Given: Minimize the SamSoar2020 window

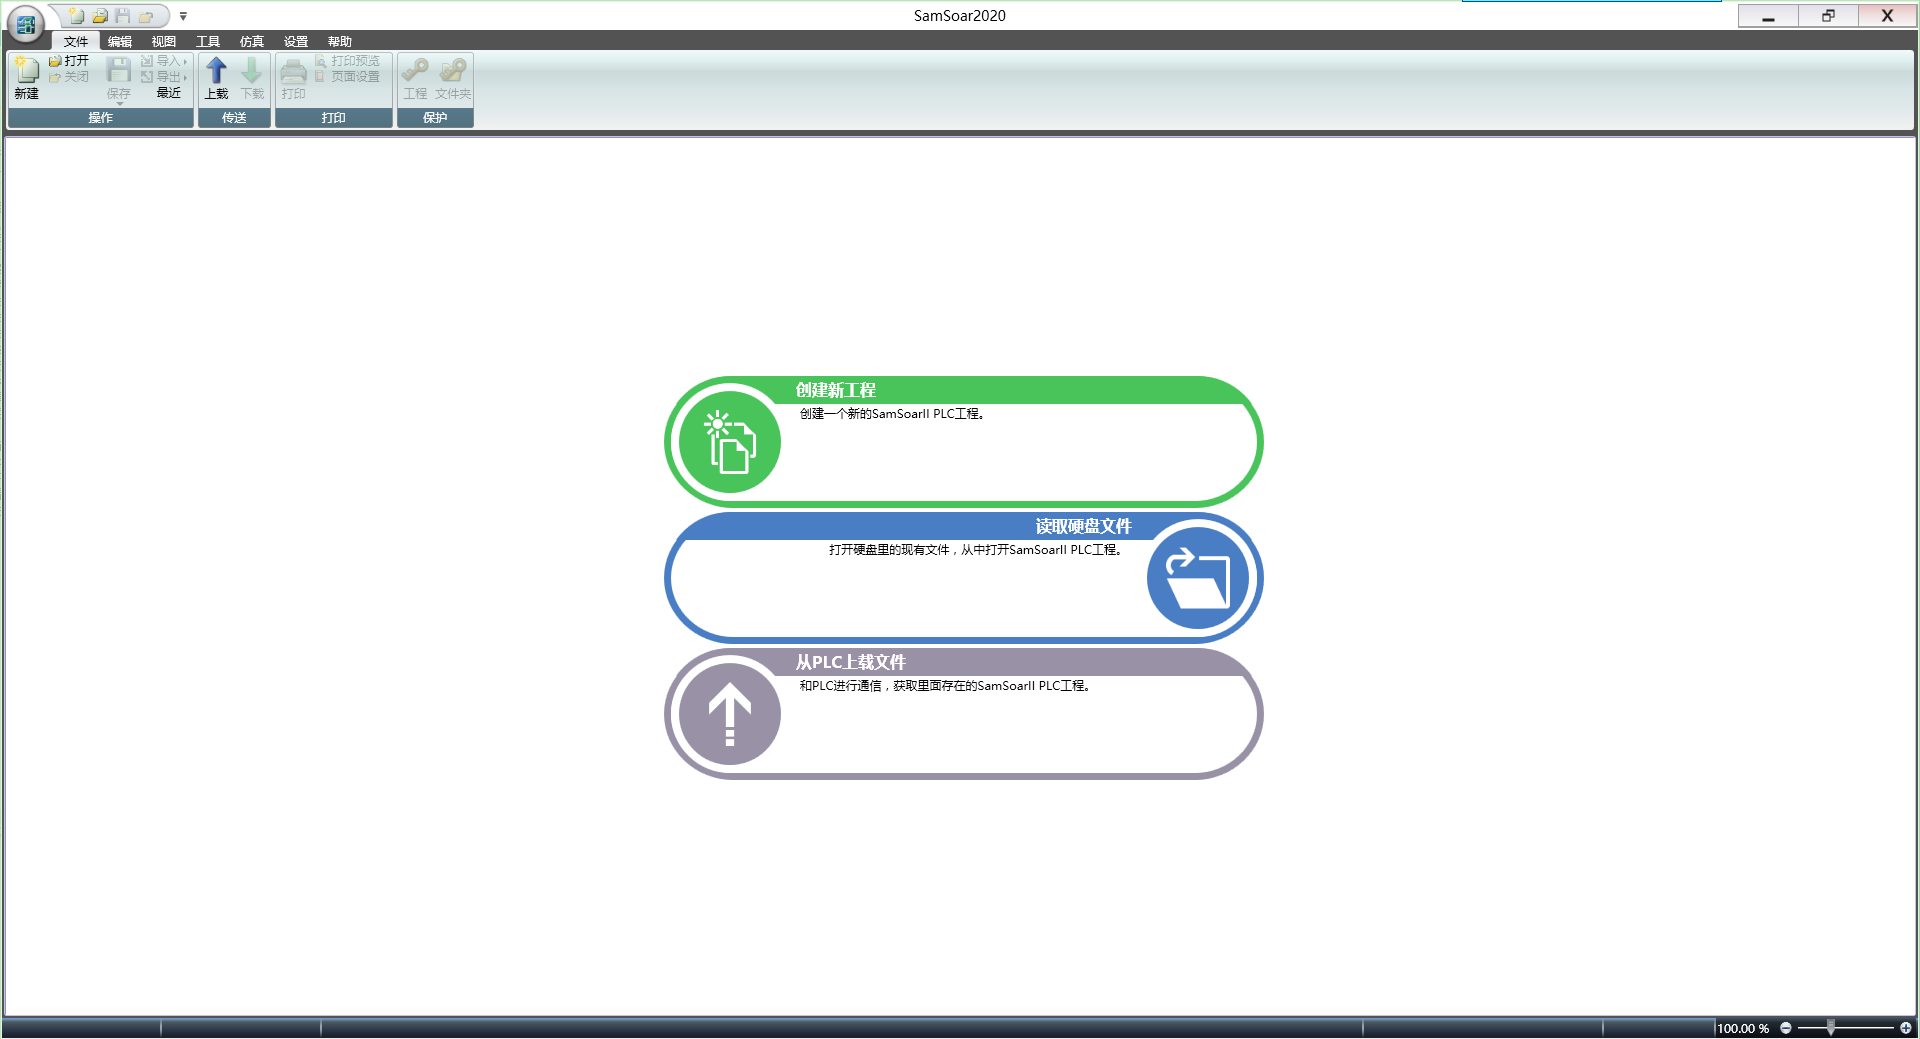Looking at the screenshot, I should click(x=1768, y=16).
